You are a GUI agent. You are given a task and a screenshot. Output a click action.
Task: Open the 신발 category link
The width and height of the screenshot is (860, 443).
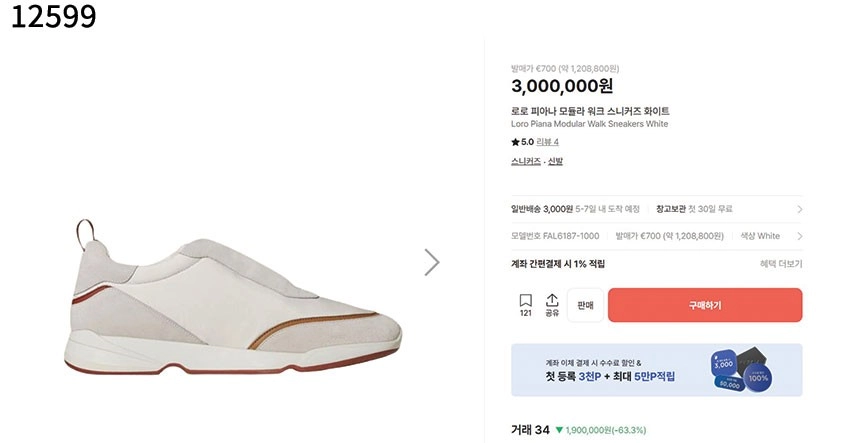pos(555,161)
